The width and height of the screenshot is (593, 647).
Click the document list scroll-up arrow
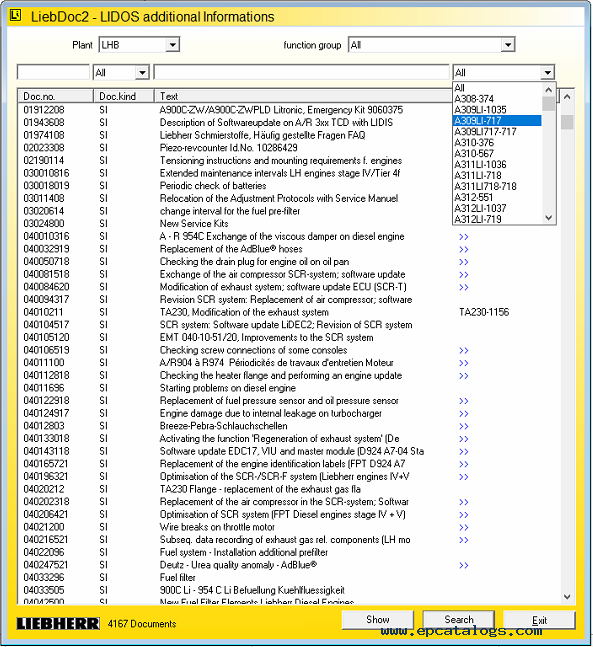point(567,97)
